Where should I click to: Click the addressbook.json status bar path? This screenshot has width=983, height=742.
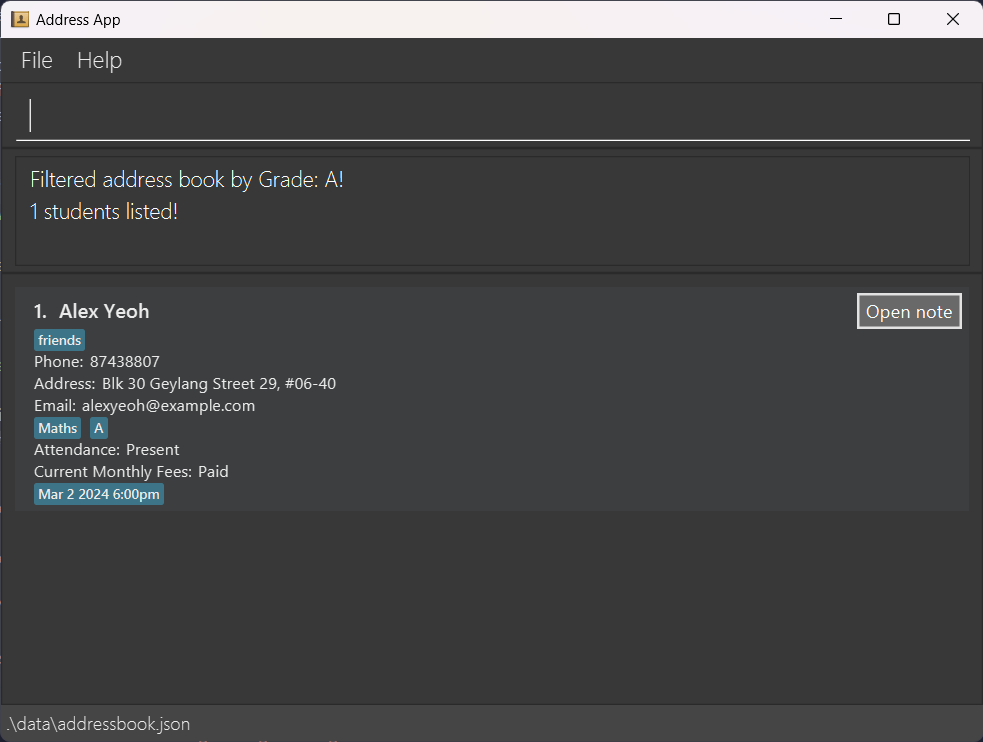point(98,723)
